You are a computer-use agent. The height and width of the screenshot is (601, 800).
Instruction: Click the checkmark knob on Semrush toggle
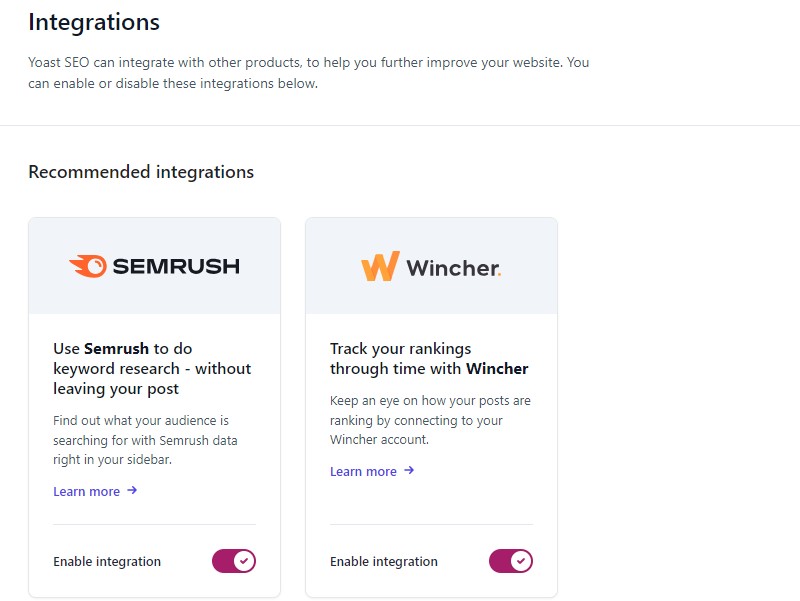[244, 561]
